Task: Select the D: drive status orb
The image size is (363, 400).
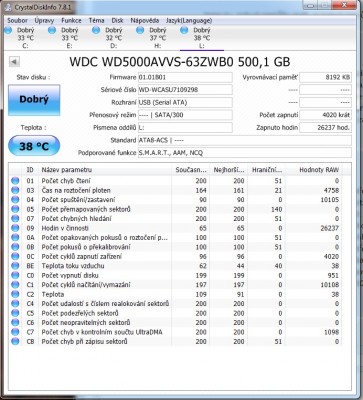Action: point(96,30)
